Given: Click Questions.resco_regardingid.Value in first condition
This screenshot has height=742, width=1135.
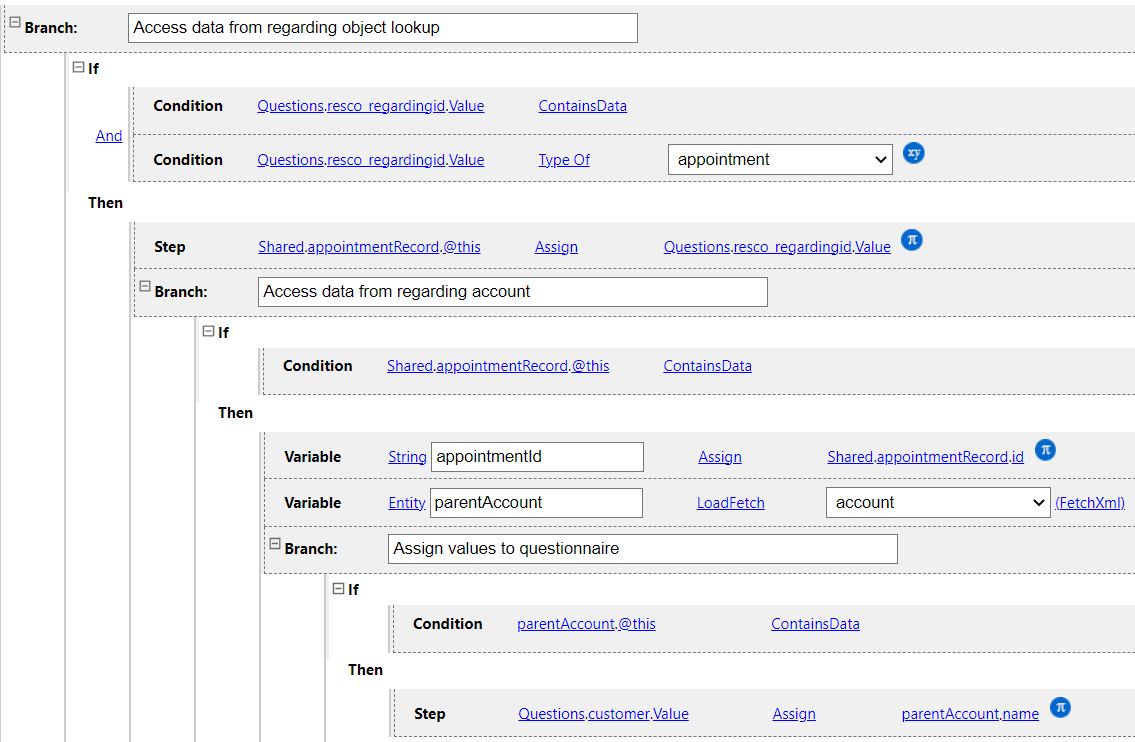Looking at the screenshot, I should 371,106.
